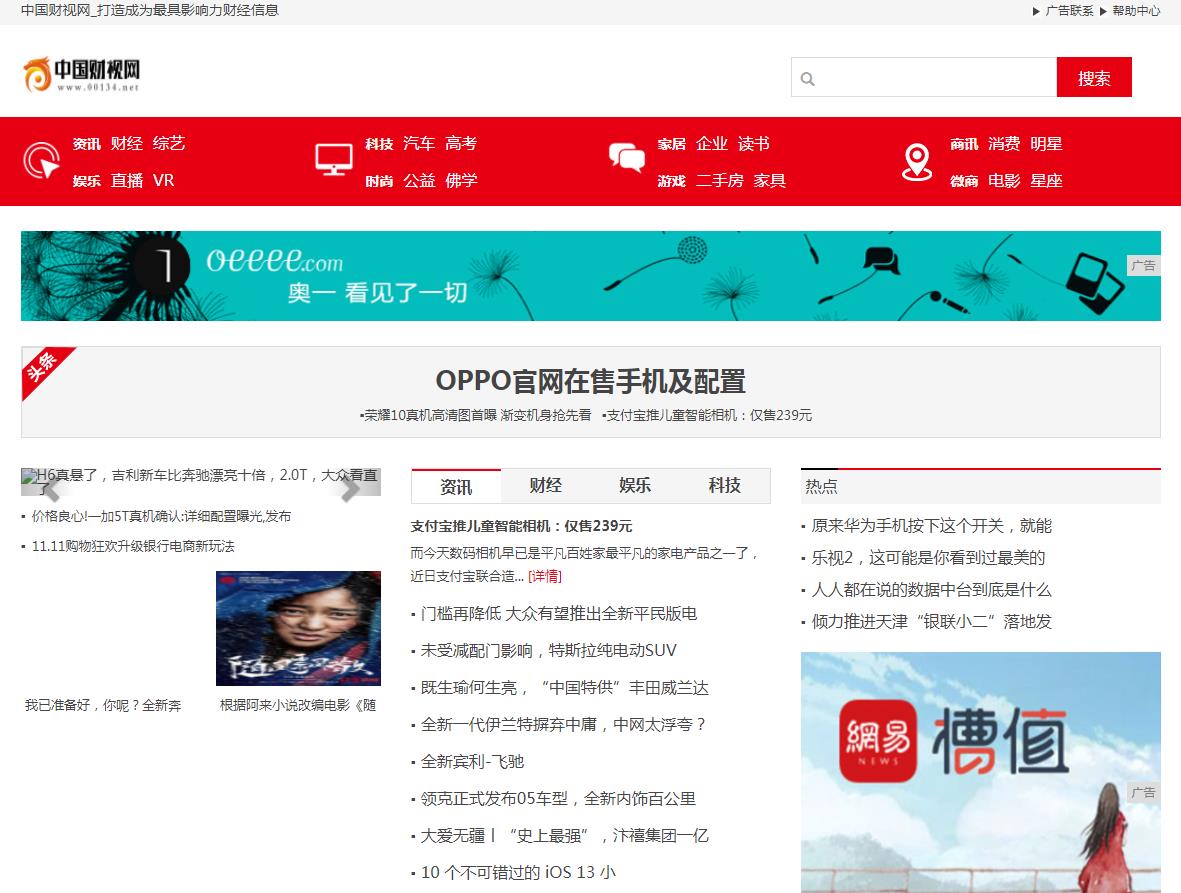
Task: Open hot topic 人人都在说的数据中台到底是什么
Action: click(932, 590)
